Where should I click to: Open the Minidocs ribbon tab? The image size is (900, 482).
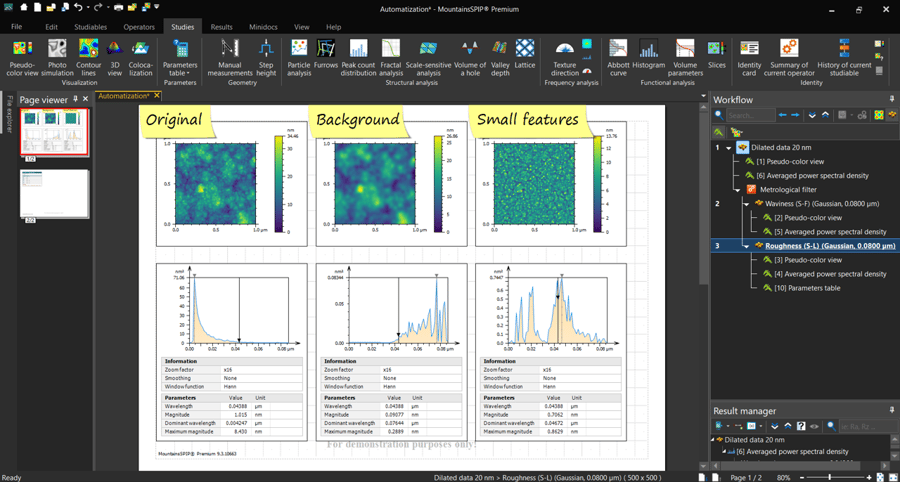click(262, 27)
